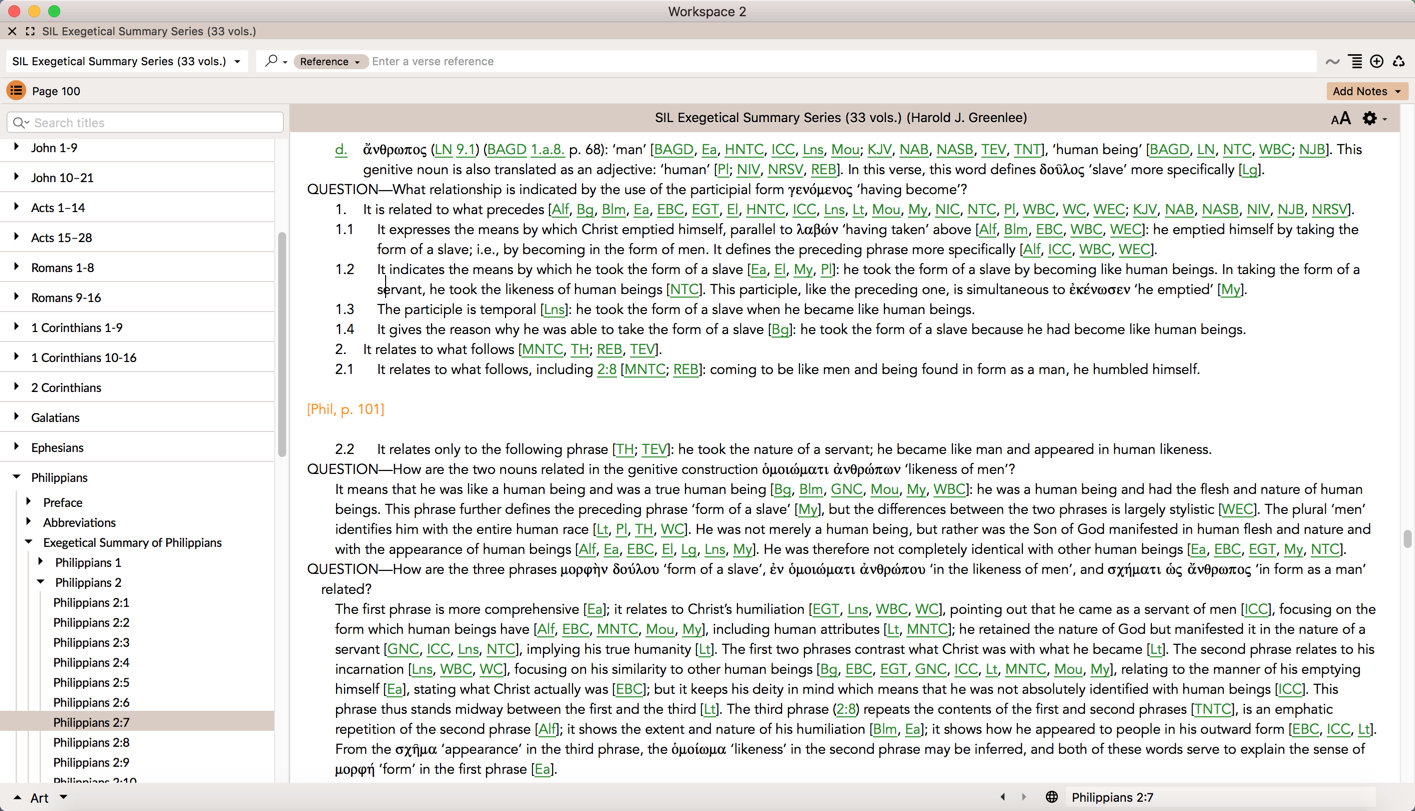Select Philippians 2:8 in the tree
1415x811 pixels.
[x=91, y=743]
